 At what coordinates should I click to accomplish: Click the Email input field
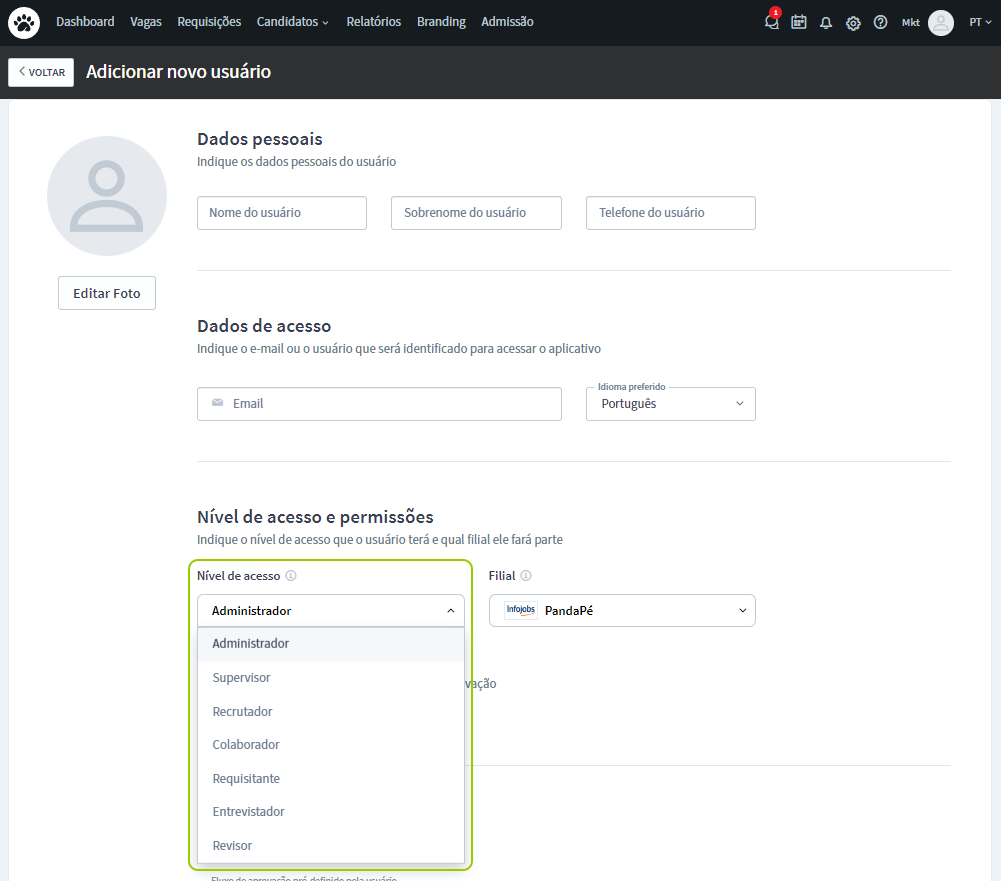pyautogui.click(x=379, y=404)
